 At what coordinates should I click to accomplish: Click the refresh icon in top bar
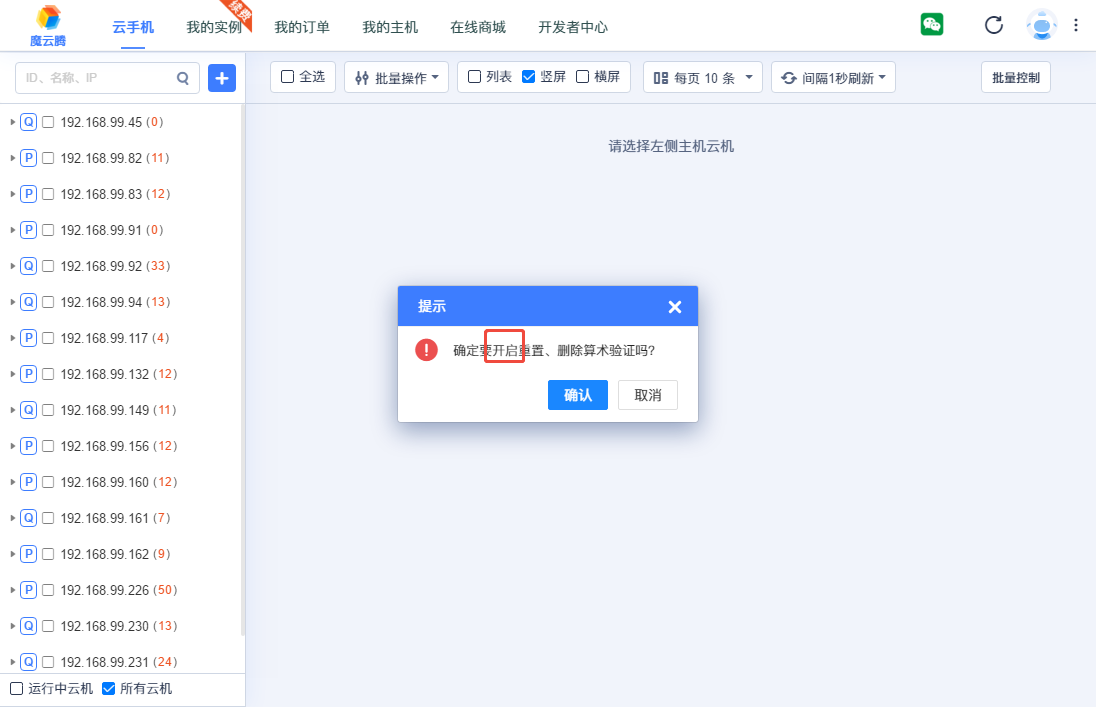[x=993, y=25]
